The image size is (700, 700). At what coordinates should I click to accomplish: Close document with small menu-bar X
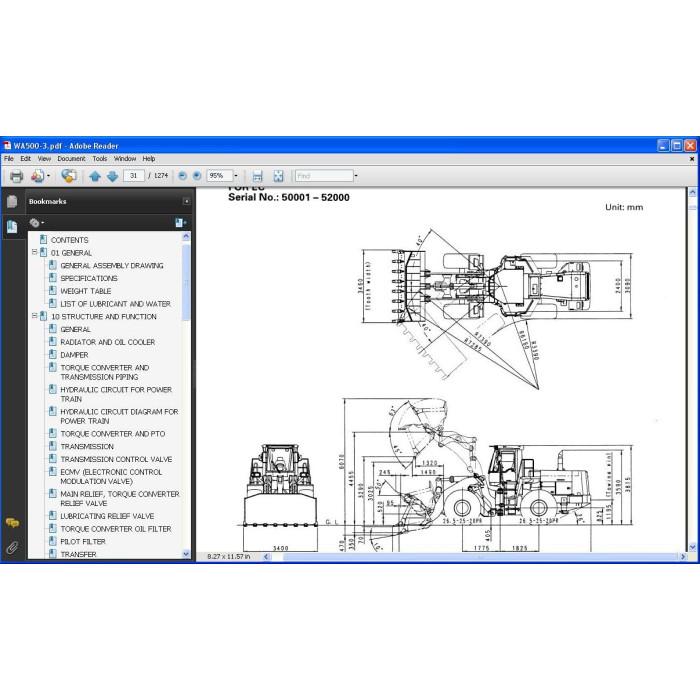click(x=692, y=158)
